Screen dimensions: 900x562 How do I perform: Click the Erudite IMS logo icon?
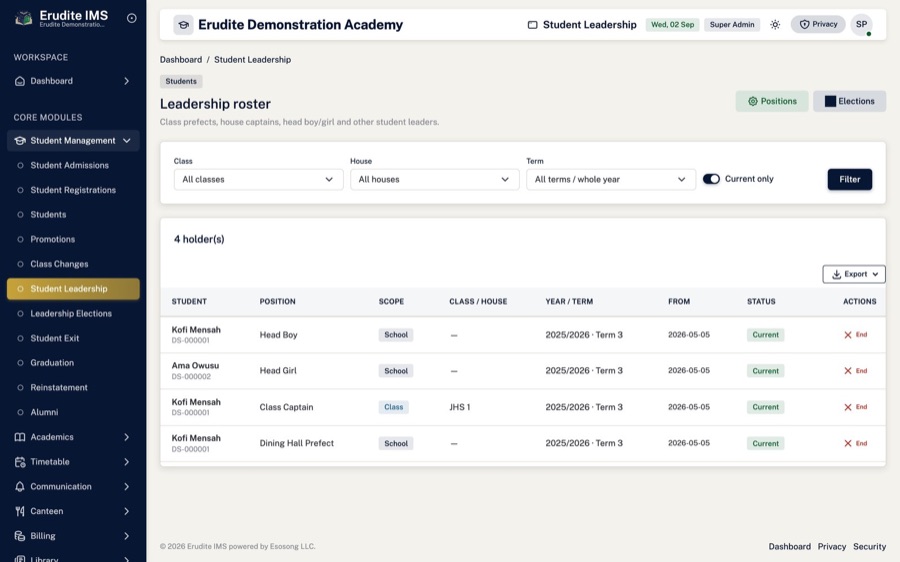[23, 18]
